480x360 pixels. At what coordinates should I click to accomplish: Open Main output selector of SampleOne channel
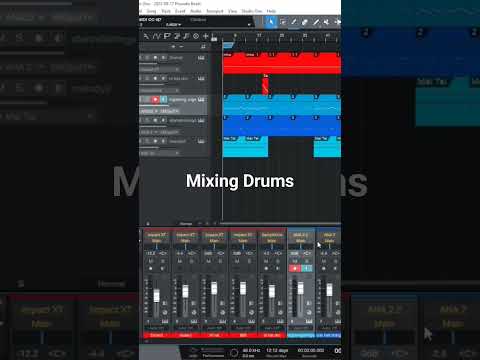[272, 241]
